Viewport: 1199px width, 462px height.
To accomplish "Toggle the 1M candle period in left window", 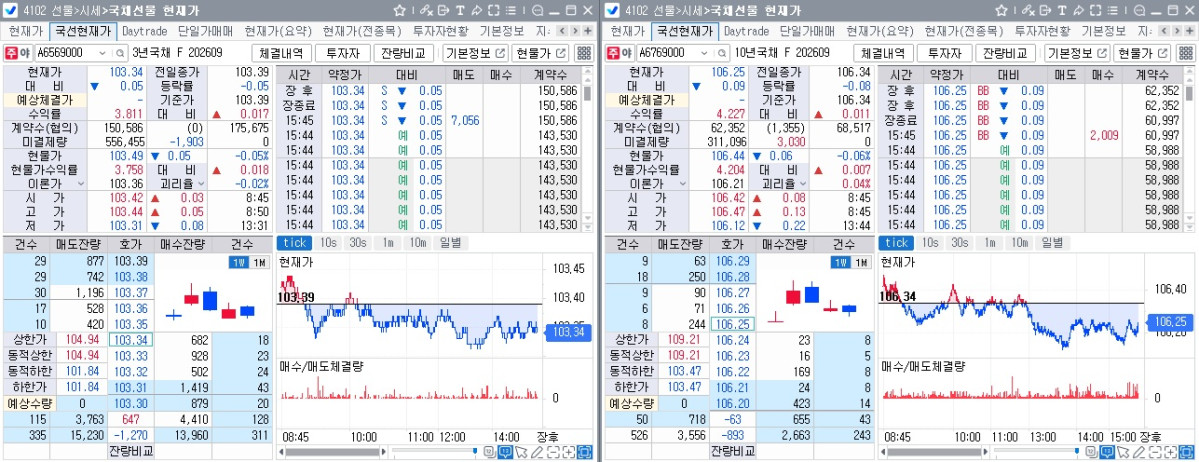I will click(258, 262).
